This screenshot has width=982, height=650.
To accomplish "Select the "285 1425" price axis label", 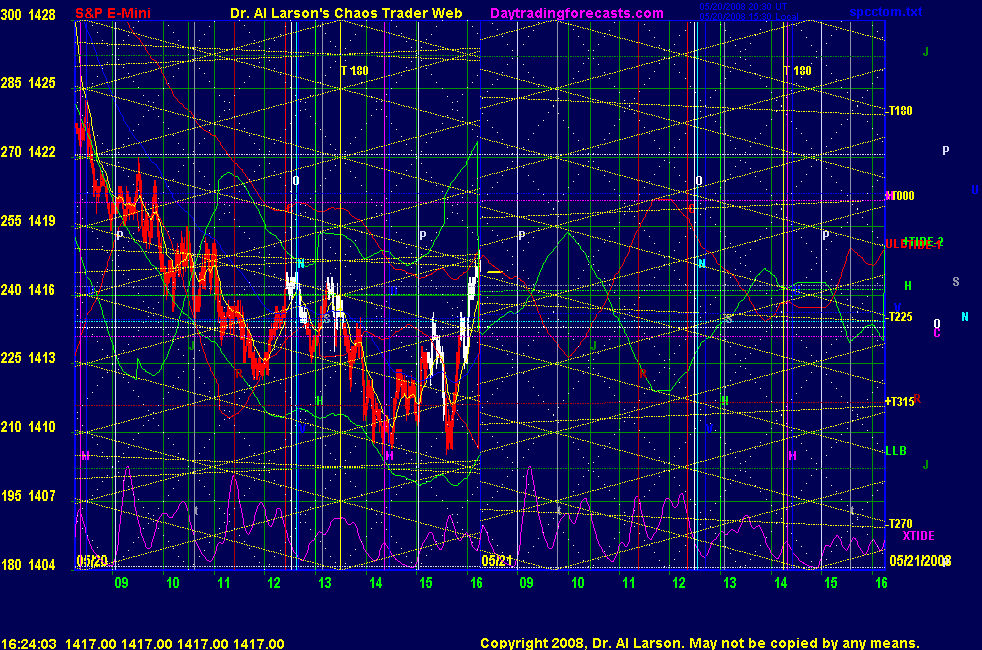I will coord(28,83).
